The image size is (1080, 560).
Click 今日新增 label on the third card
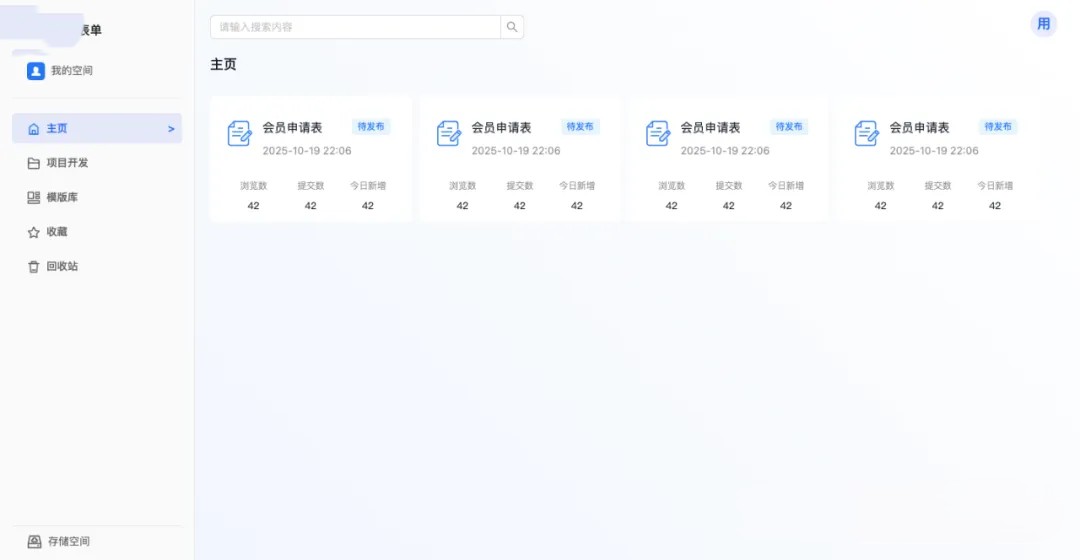786,186
